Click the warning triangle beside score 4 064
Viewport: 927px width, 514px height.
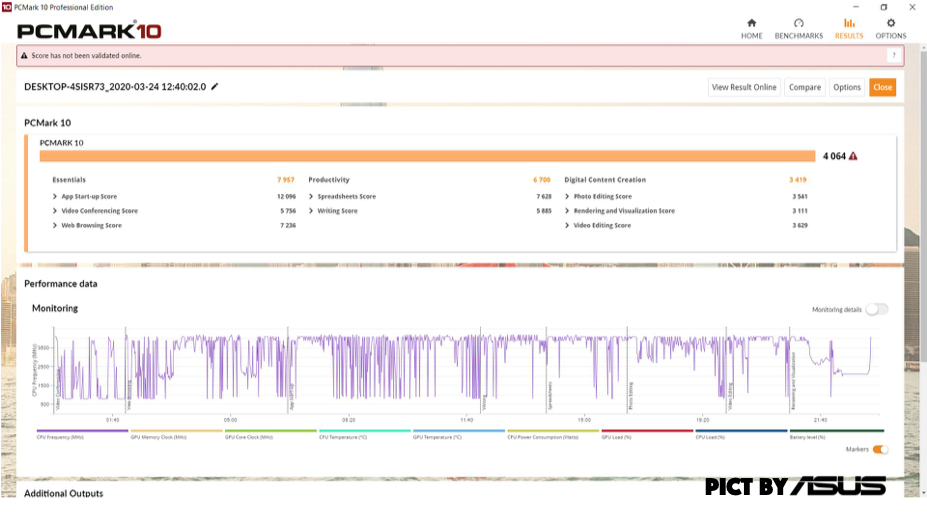(x=853, y=156)
